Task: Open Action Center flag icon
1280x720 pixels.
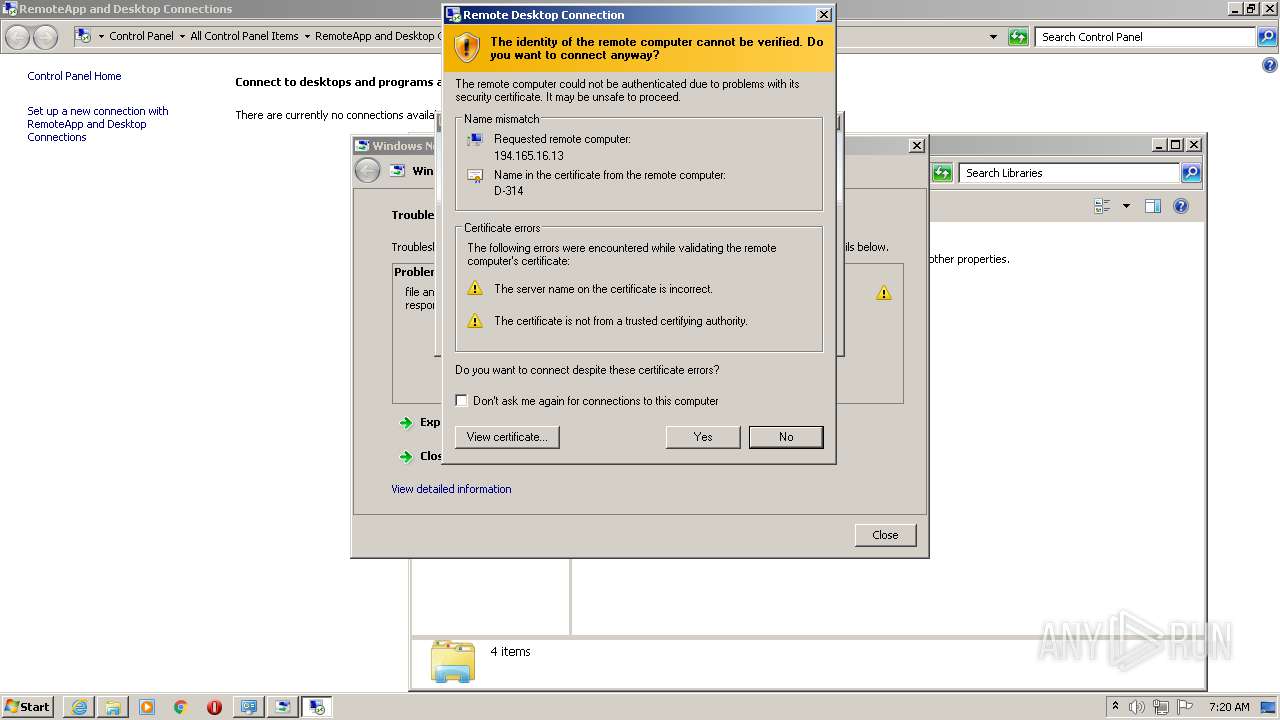Action: tap(1185, 707)
